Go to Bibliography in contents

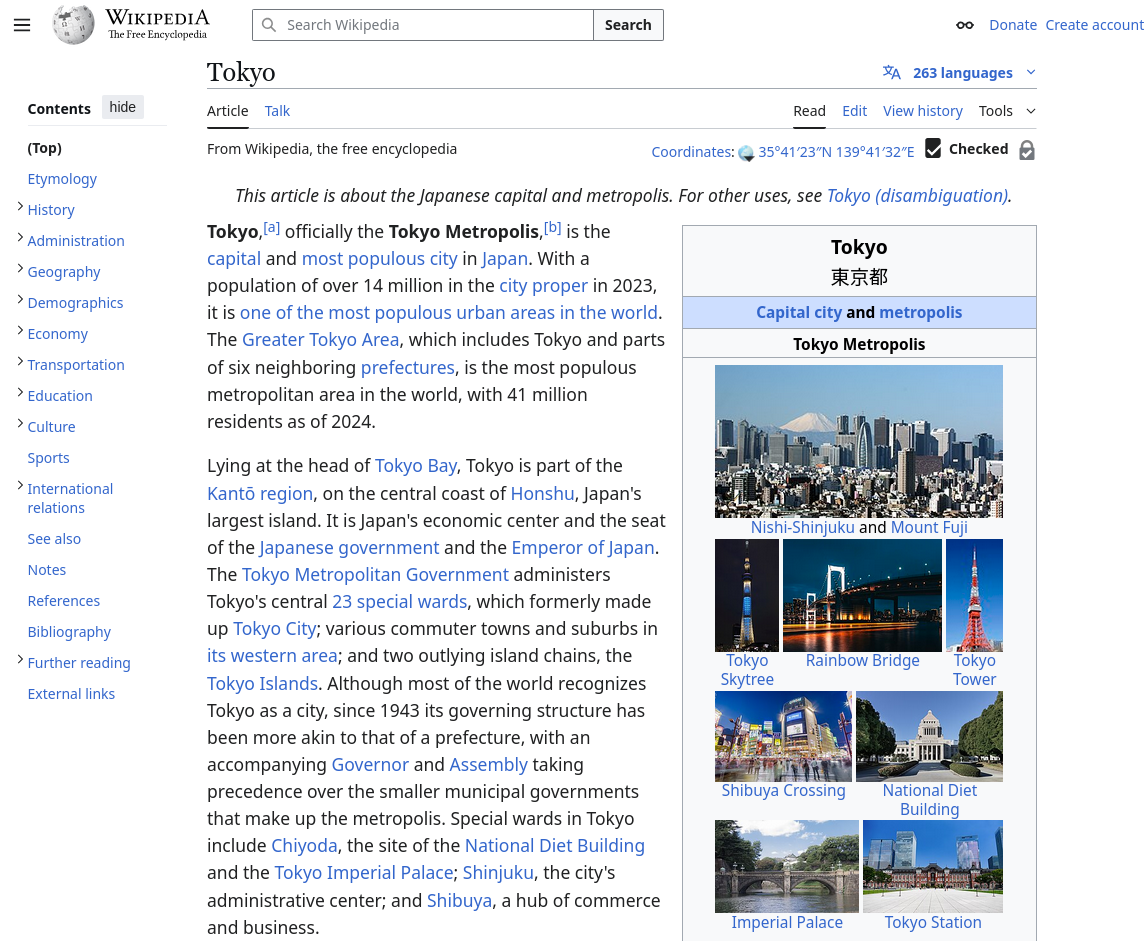click(x=69, y=631)
